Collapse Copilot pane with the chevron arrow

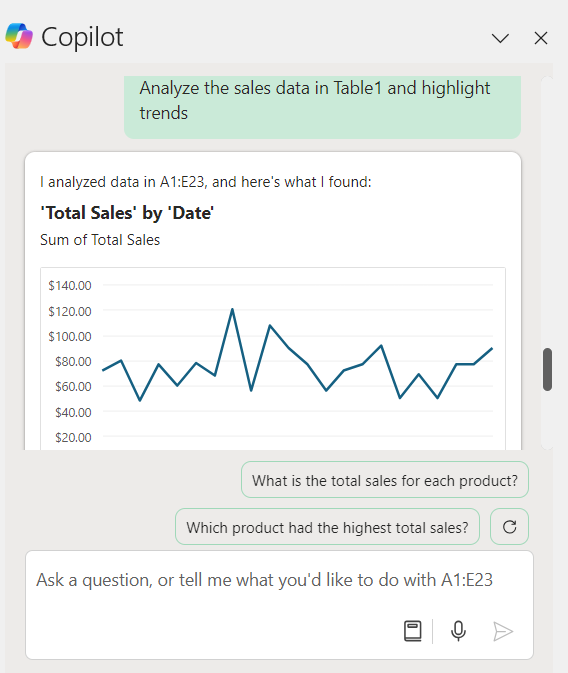point(500,38)
